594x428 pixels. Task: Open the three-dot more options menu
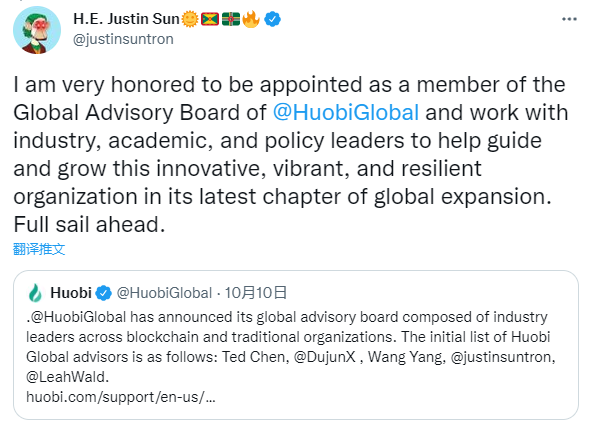[x=569, y=19]
